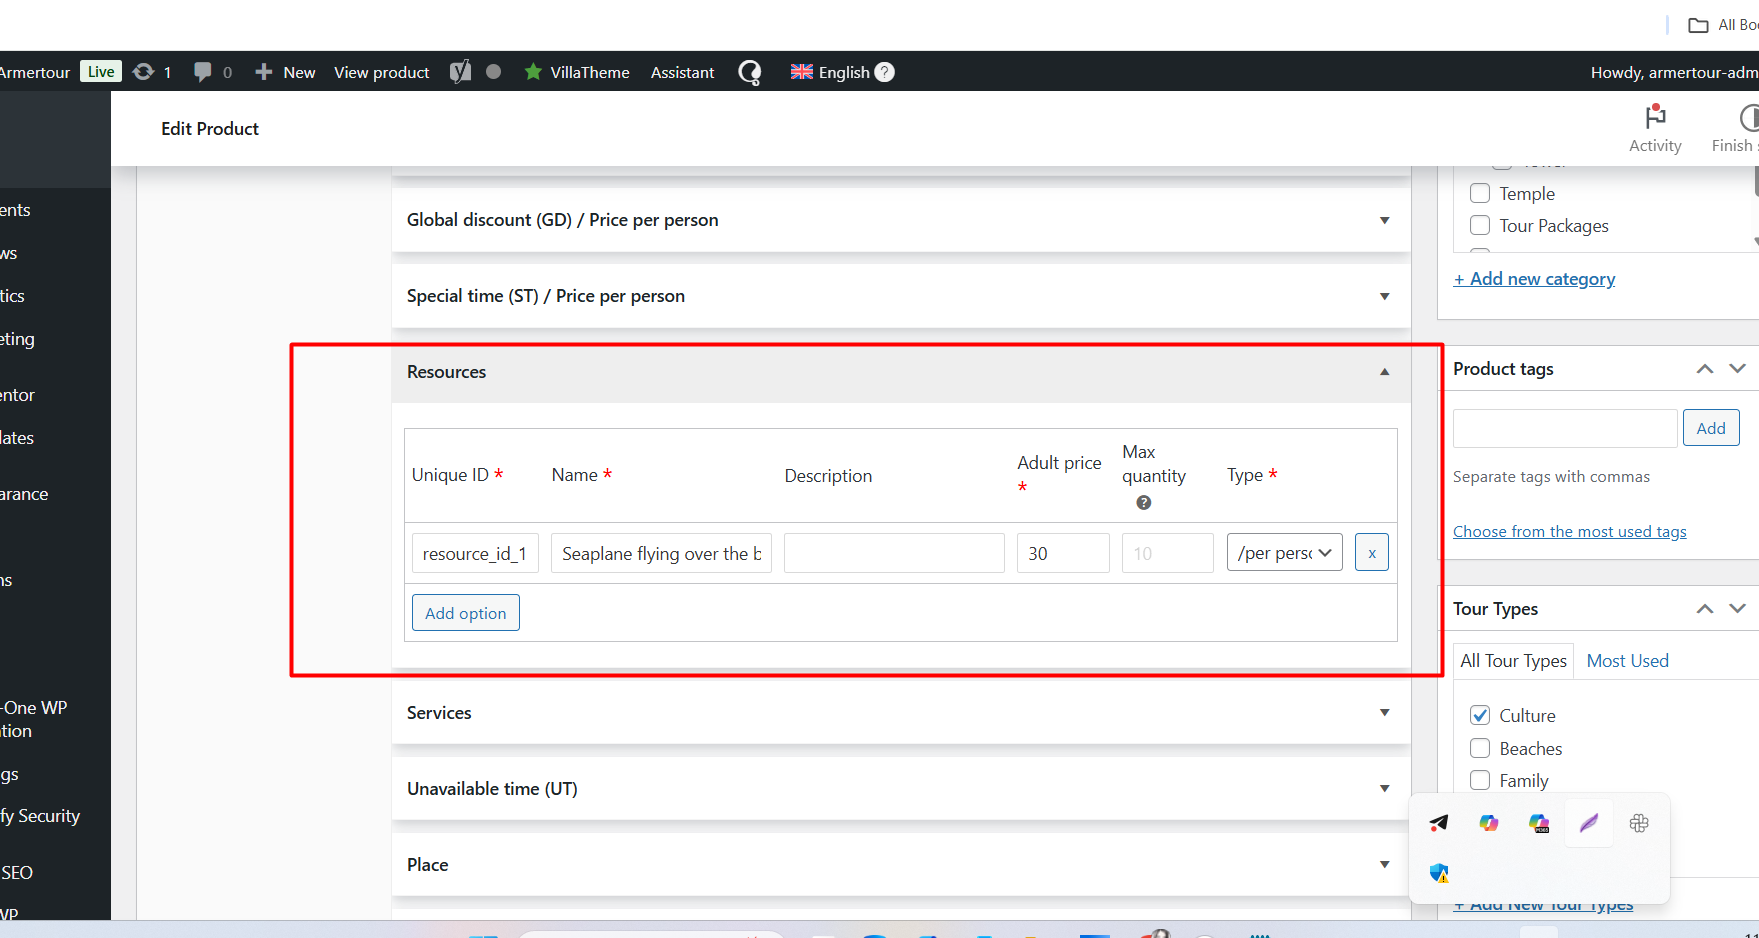Click the Yoast SEO icon in admin bar

pos(460,72)
